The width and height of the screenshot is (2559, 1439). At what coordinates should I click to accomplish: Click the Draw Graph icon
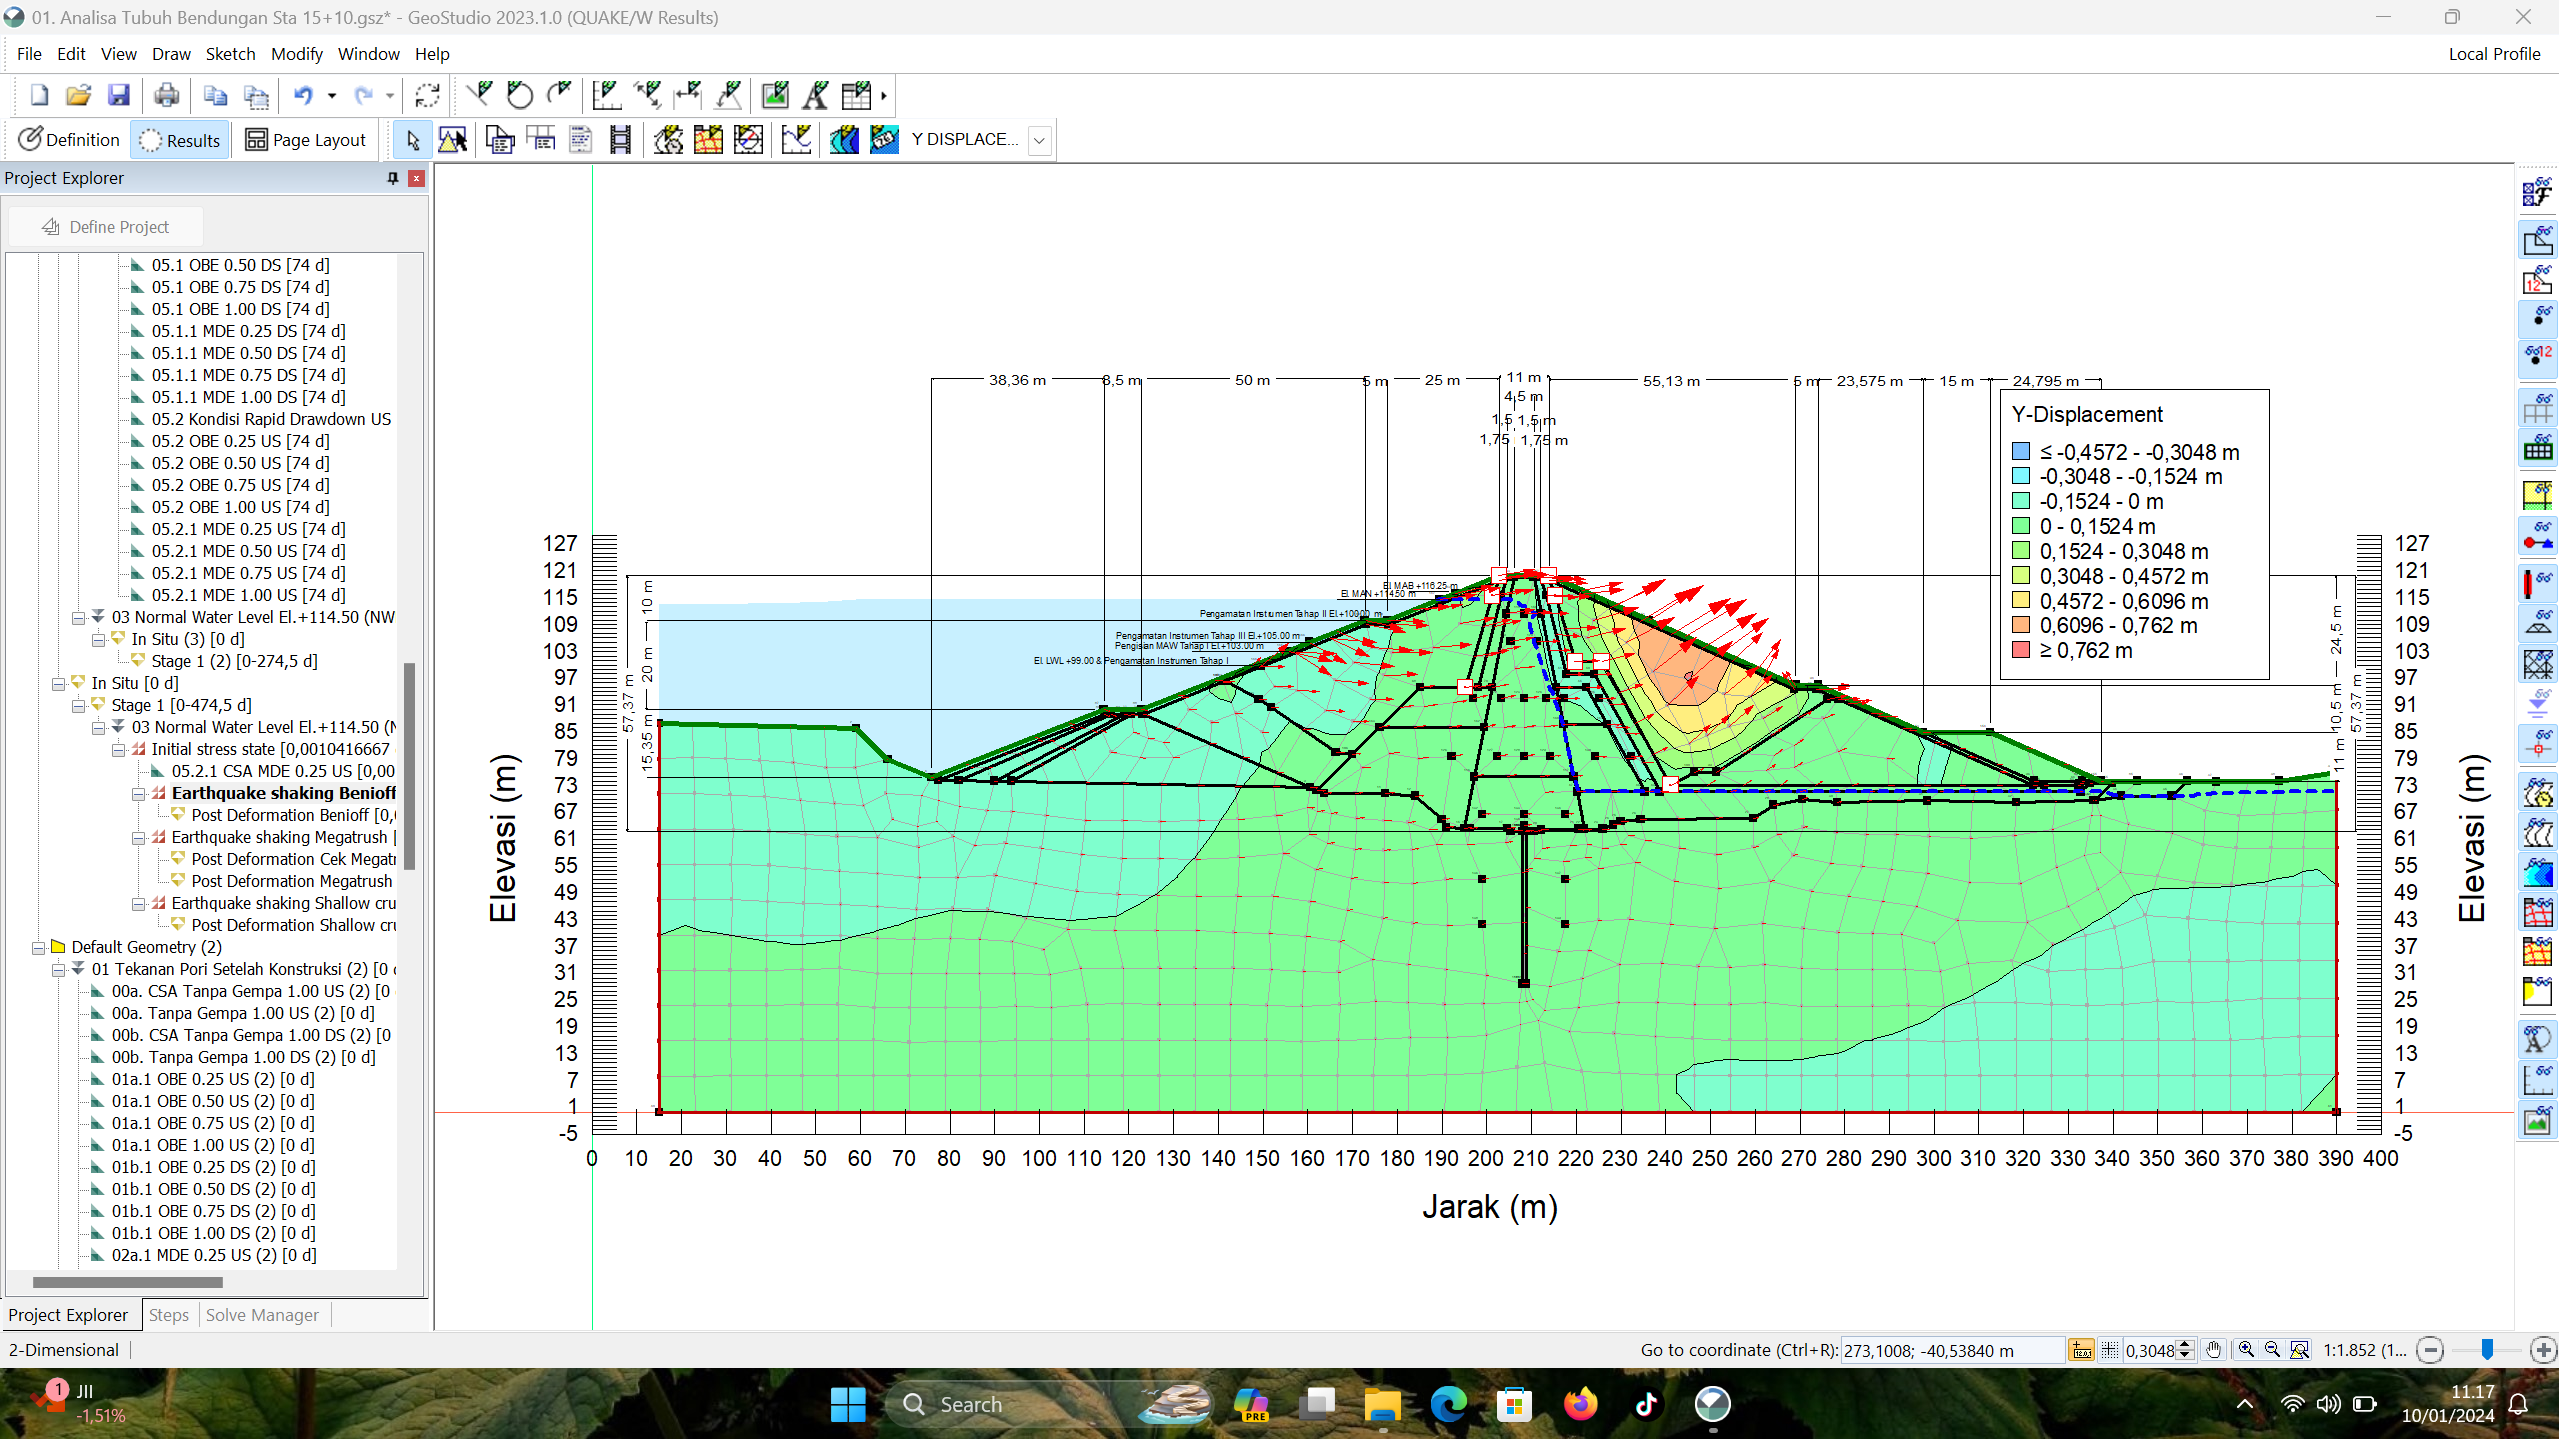(796, 140)
